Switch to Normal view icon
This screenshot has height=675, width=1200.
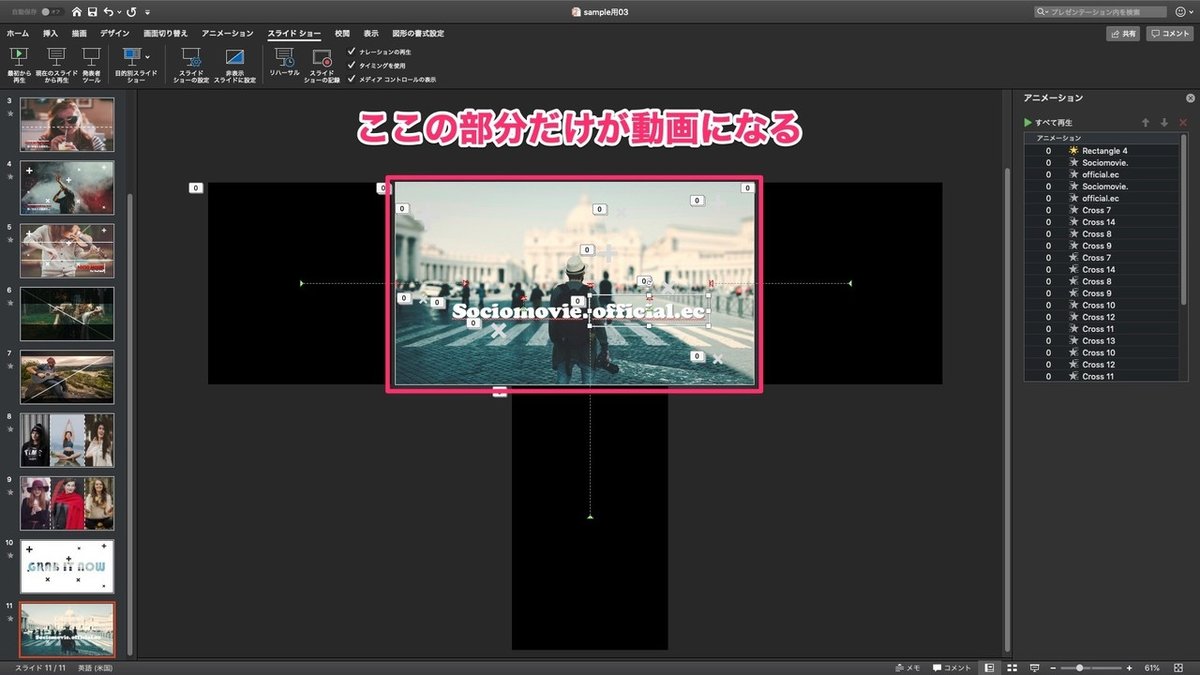(x=989, y=667)
